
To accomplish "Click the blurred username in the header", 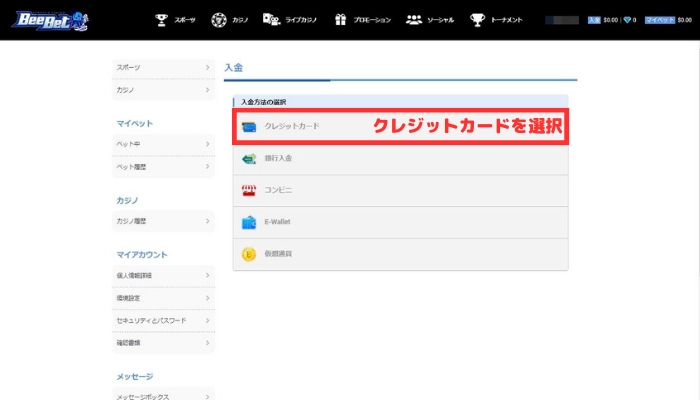I will coord(562,20).
